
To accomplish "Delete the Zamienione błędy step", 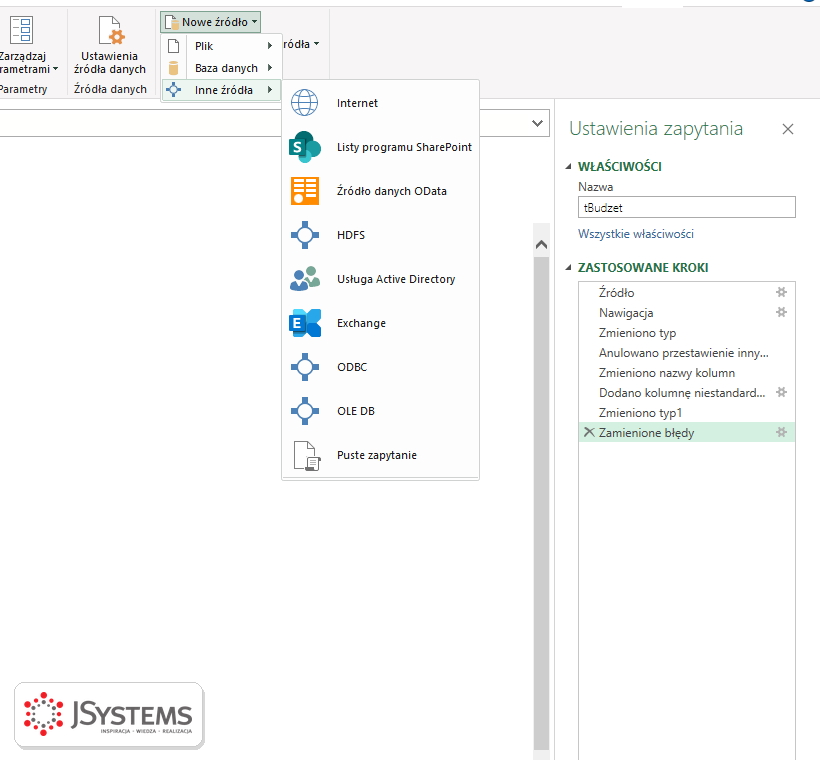I will pos(589,432).
